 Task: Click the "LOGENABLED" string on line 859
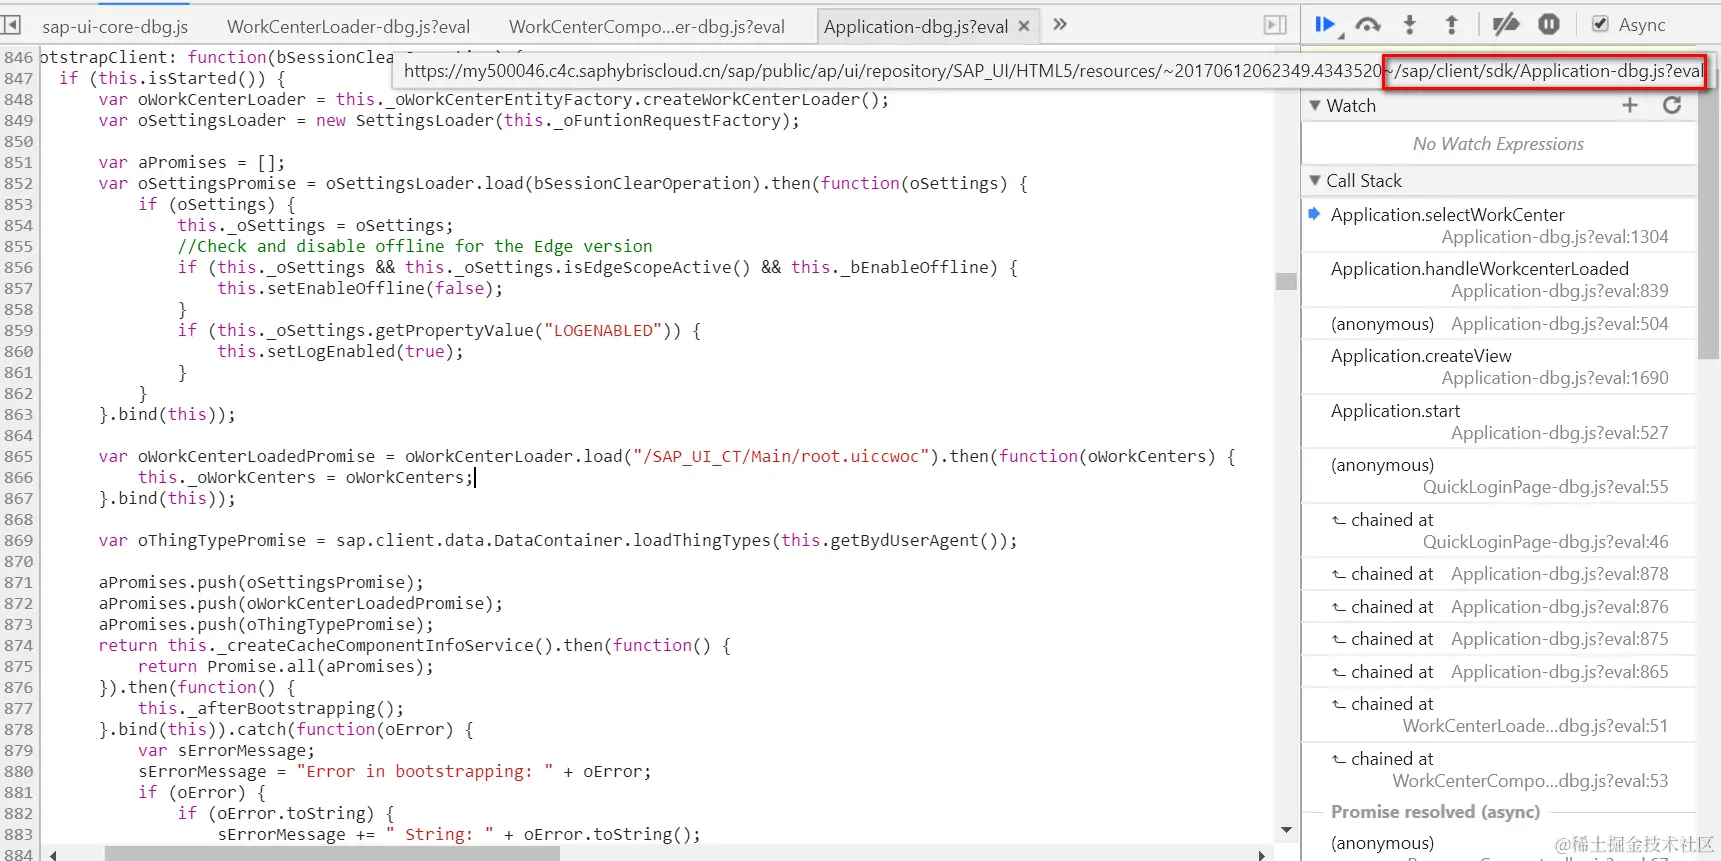[603, 330]
